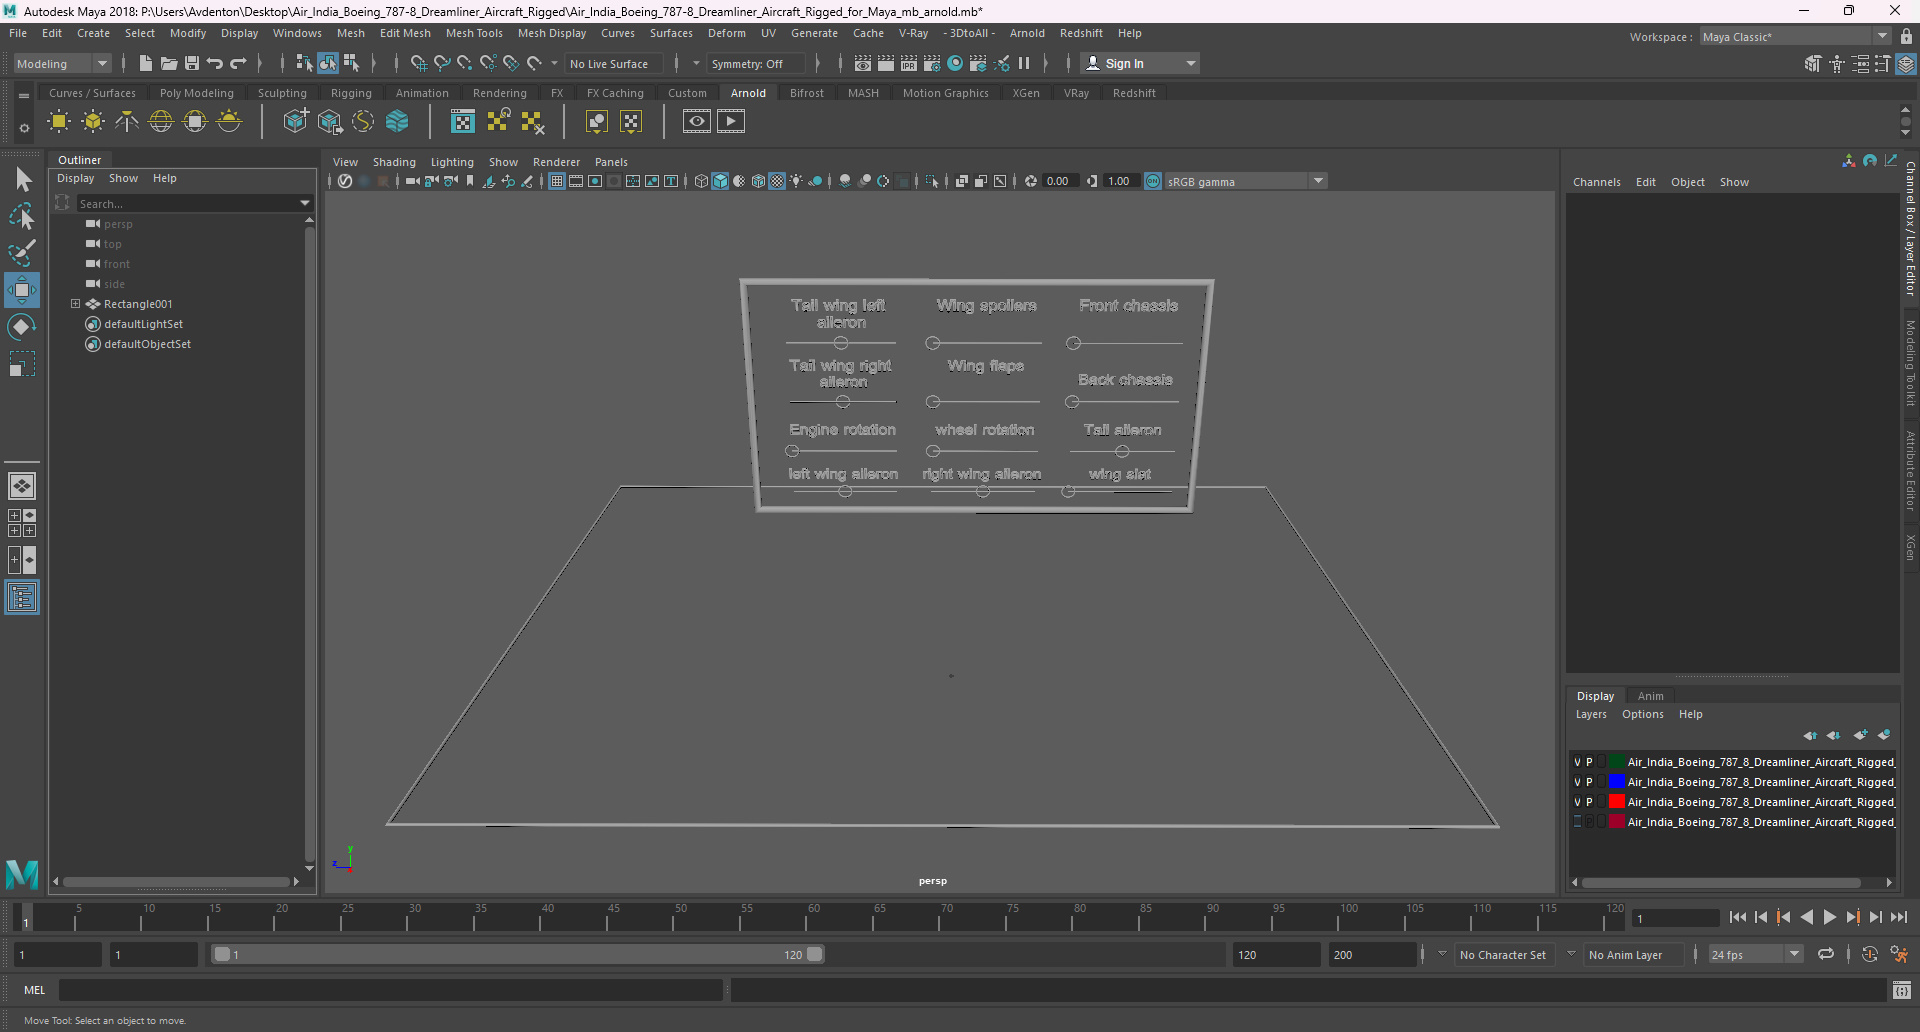
Task: Switch to the Redshift shelf tab
Action: tap(1134, 93)
